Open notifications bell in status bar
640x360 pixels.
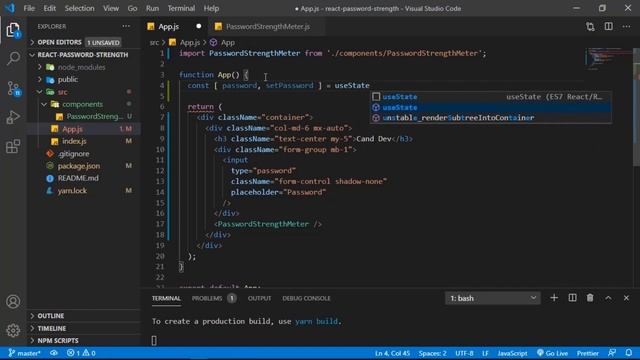point(629,353)
